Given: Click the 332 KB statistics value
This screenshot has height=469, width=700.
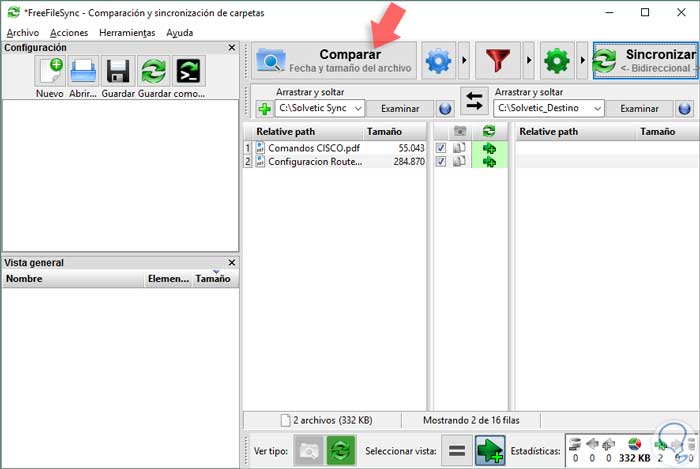Looking at the screenshot, I should click(634, 458).
